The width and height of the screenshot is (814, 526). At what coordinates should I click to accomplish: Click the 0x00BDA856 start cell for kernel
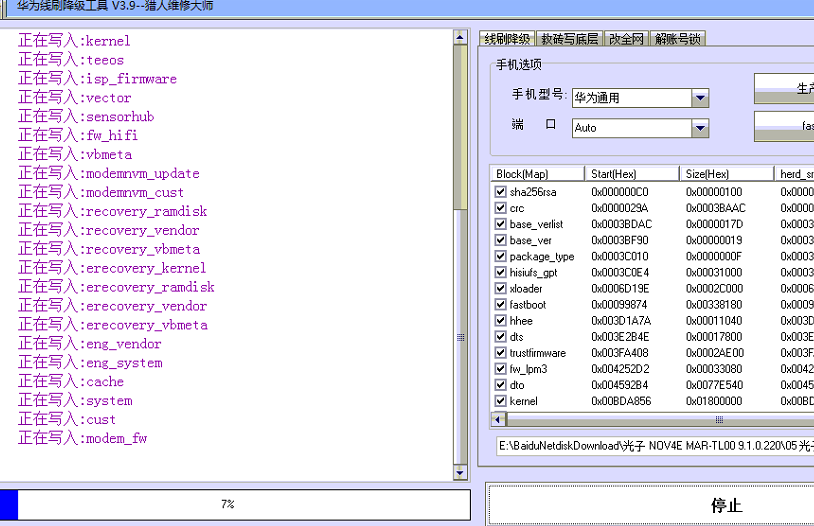tap(621, 401)
